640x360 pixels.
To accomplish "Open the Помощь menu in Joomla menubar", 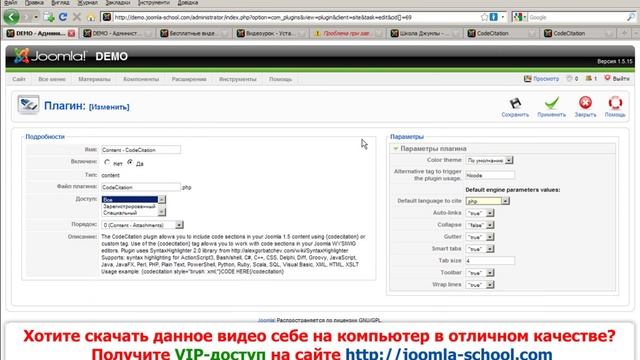I will pos(280,79).
